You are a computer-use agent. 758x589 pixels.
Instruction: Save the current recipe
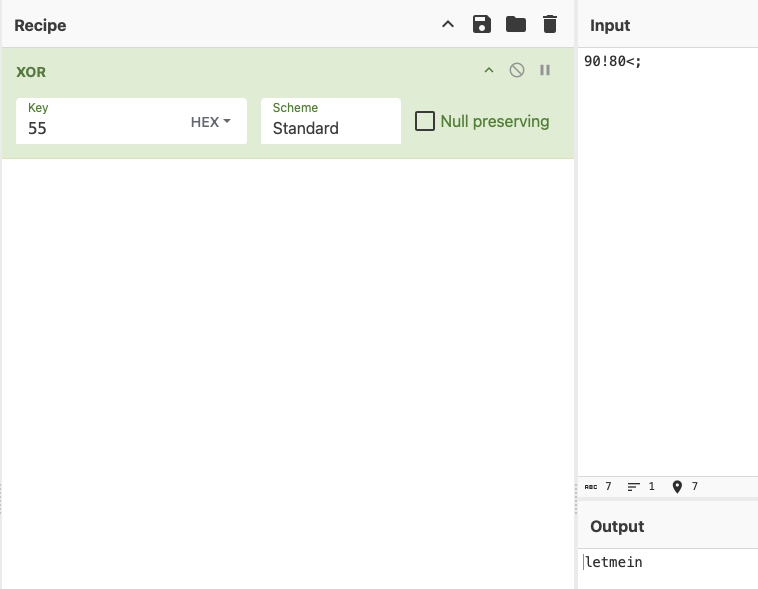point(482,24)
